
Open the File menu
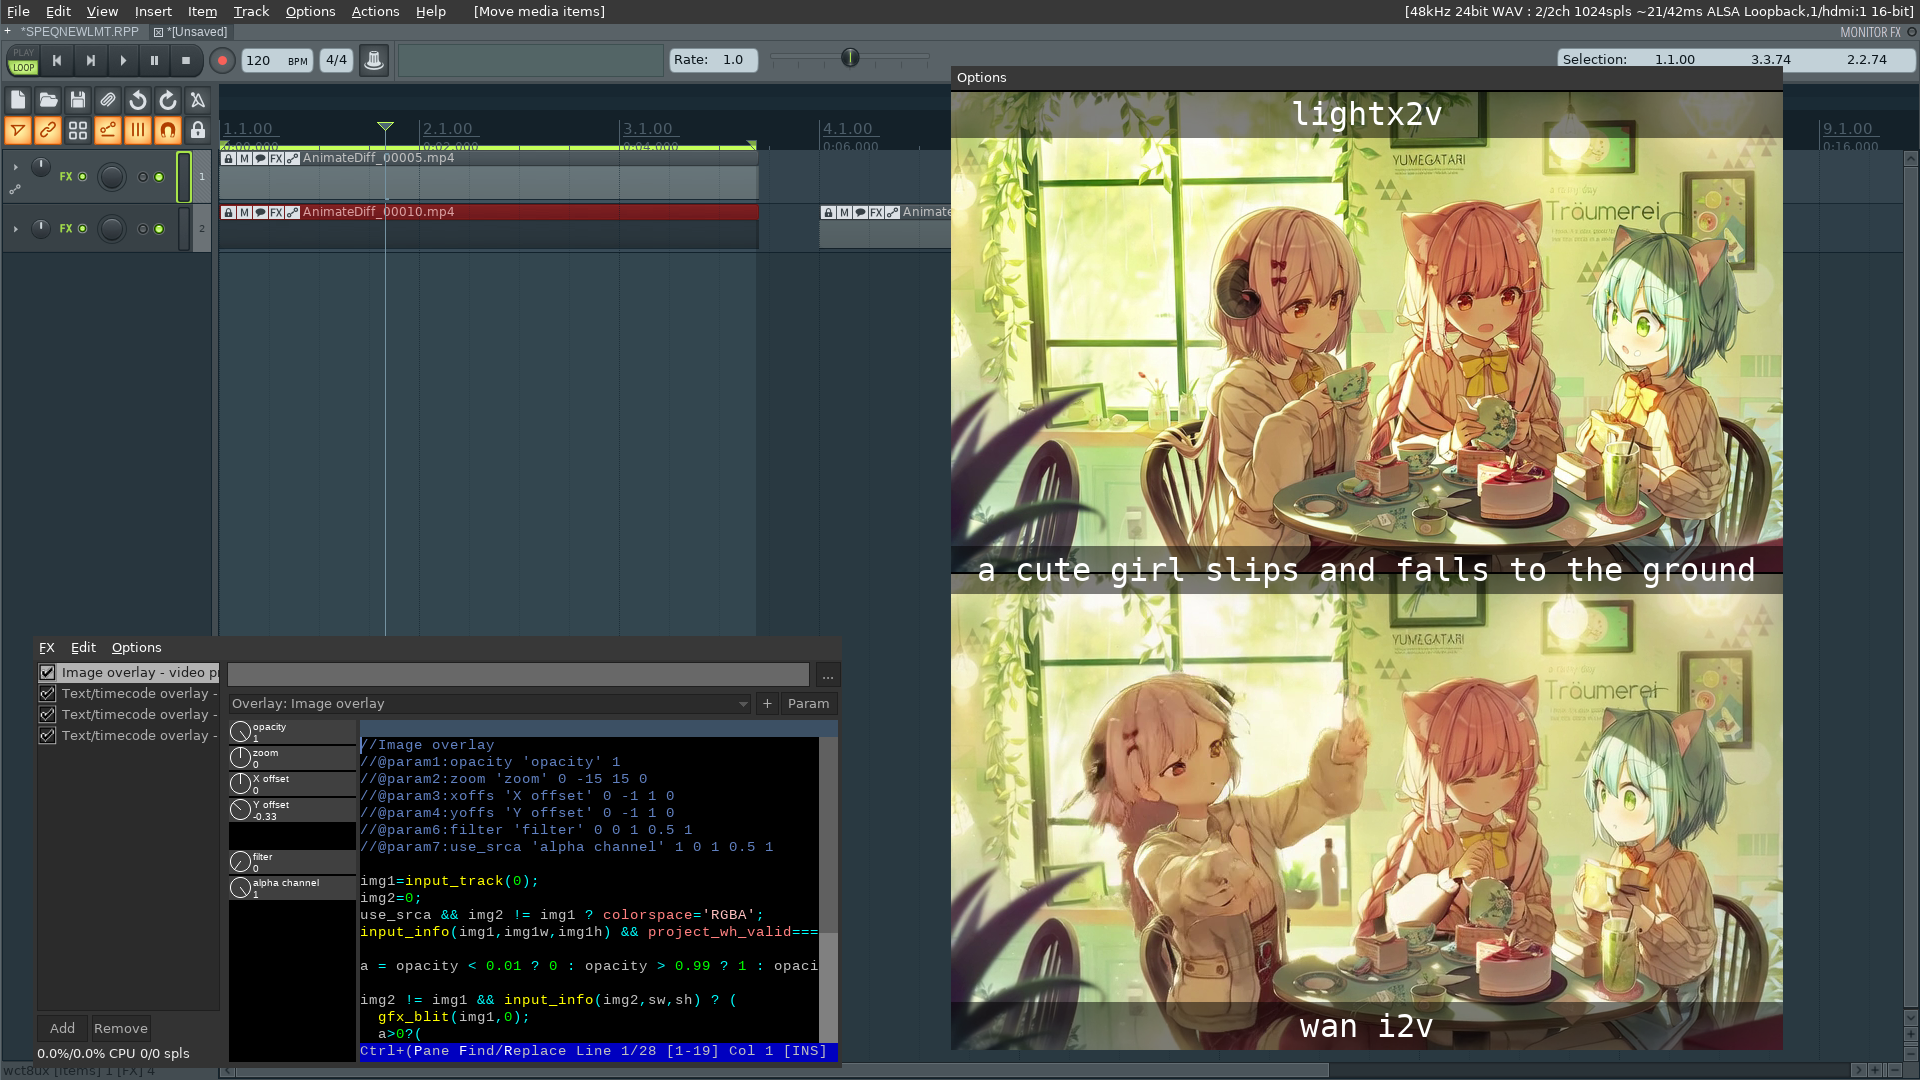pos(18,11)
